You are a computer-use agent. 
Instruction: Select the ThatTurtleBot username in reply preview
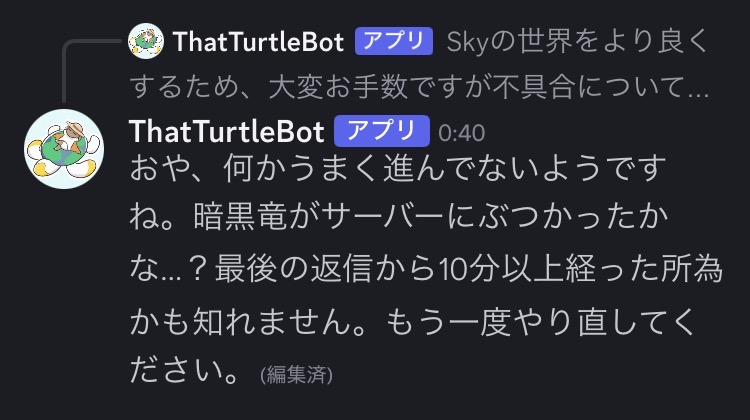258,41
